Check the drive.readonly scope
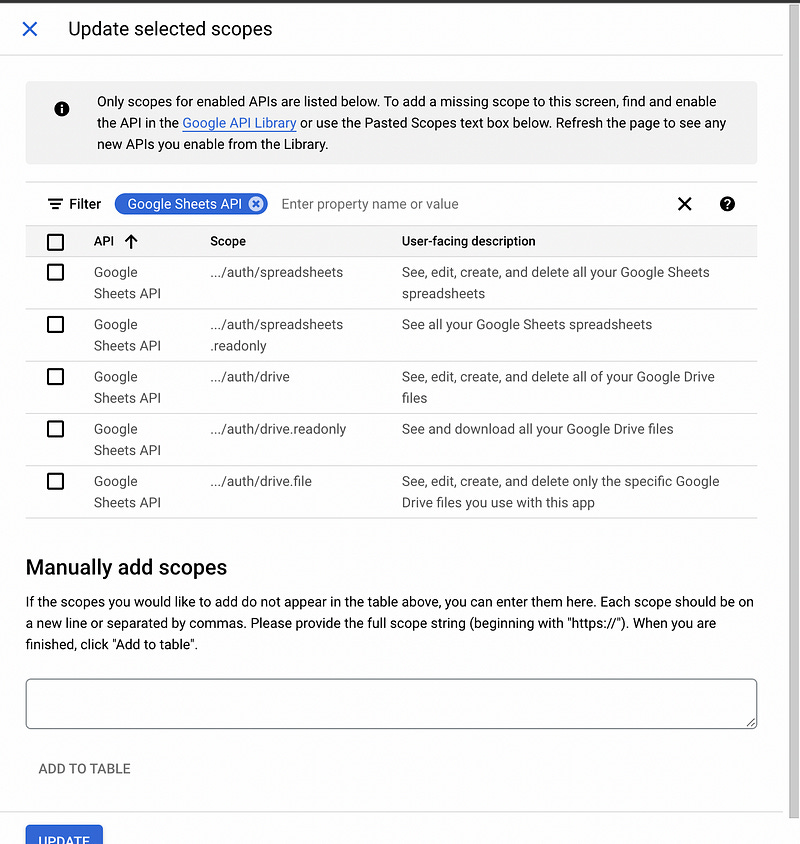The image size is (800, 844). tap(55, 429)
